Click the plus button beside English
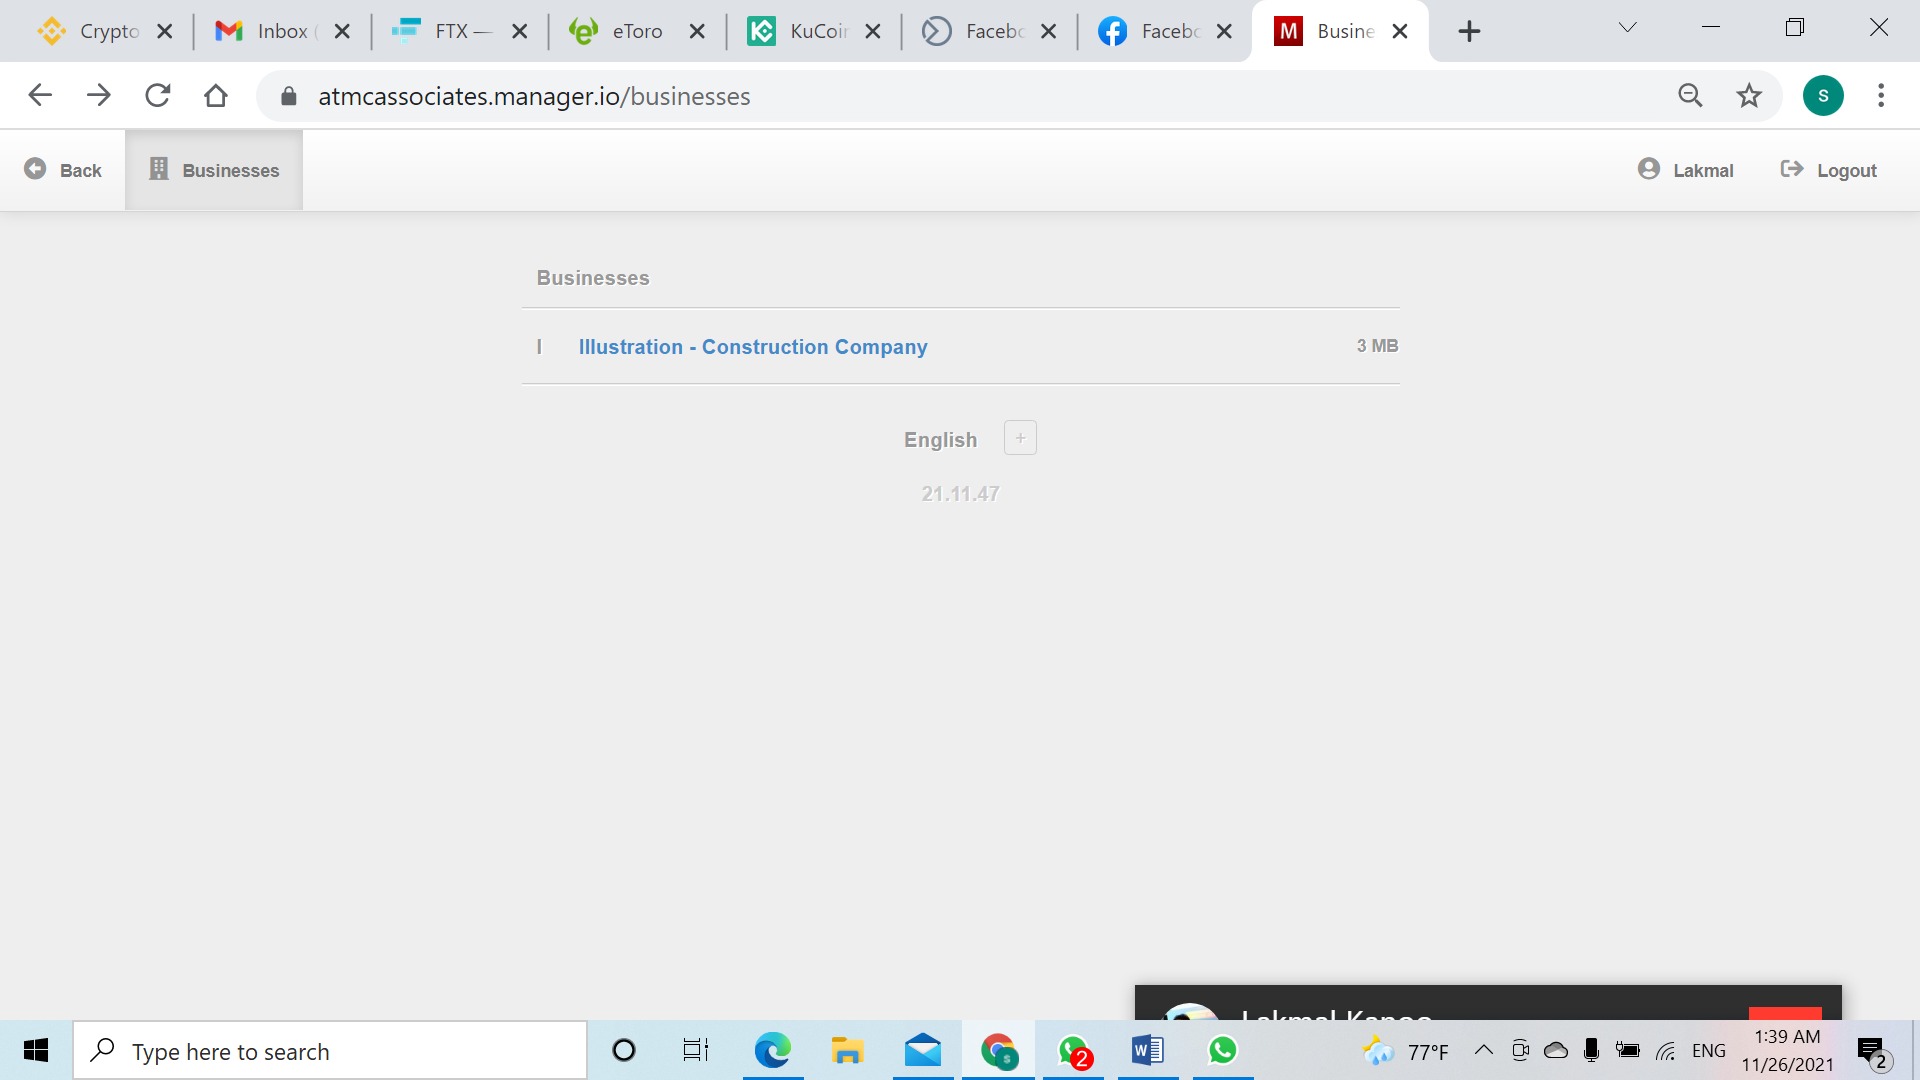This screenshot has width=1920, height=1080. (1020, 438)
